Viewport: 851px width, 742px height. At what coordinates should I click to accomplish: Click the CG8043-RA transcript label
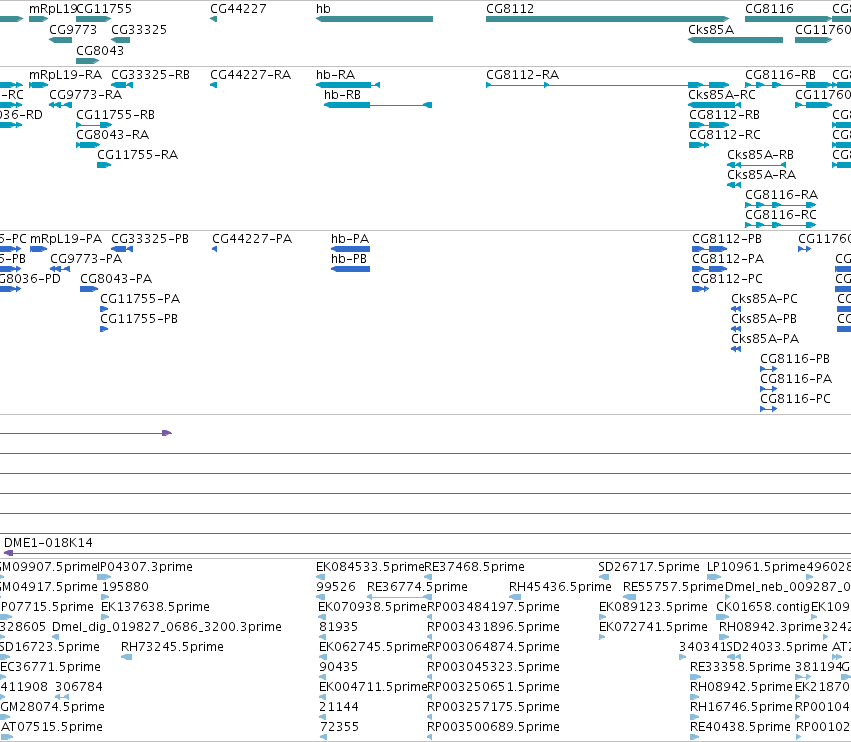[x=112, y=134]
